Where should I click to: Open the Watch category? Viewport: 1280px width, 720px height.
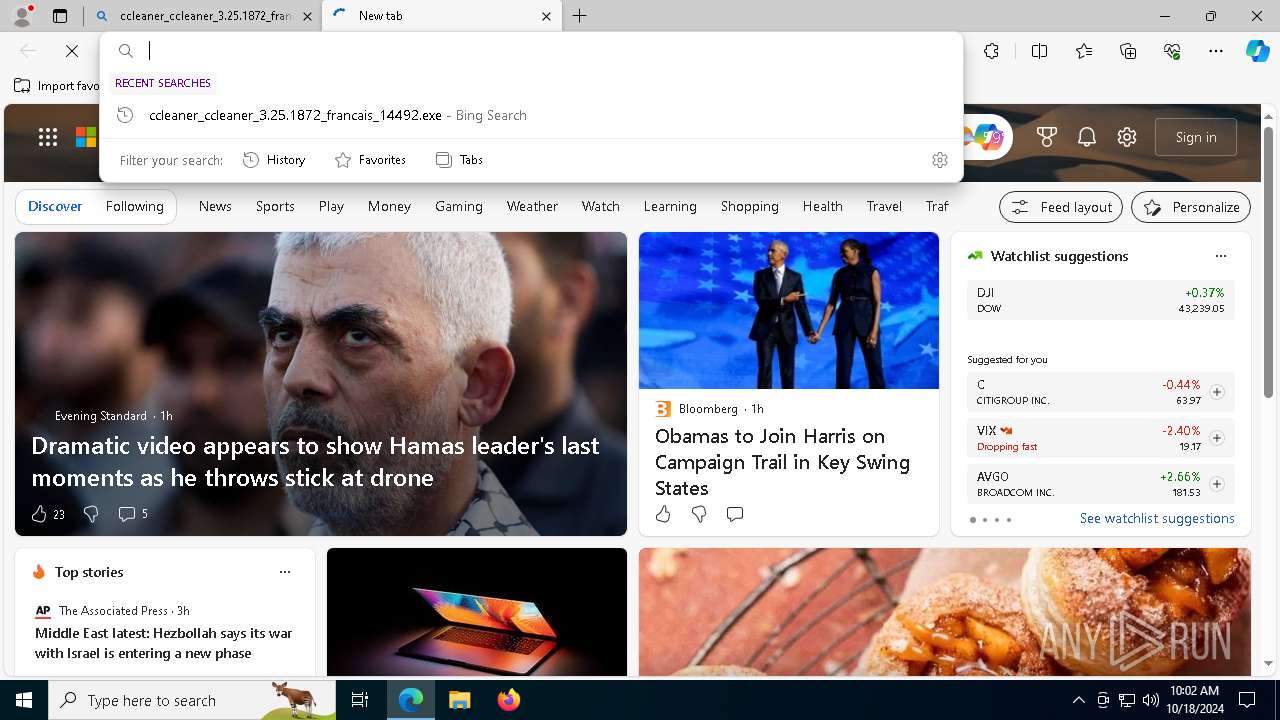point(601,206)
